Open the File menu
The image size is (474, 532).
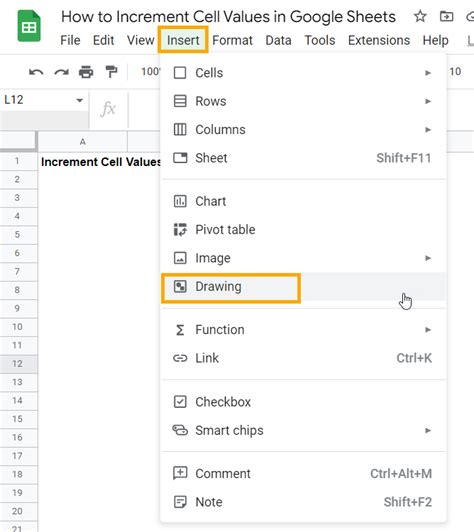coord(70,40)
